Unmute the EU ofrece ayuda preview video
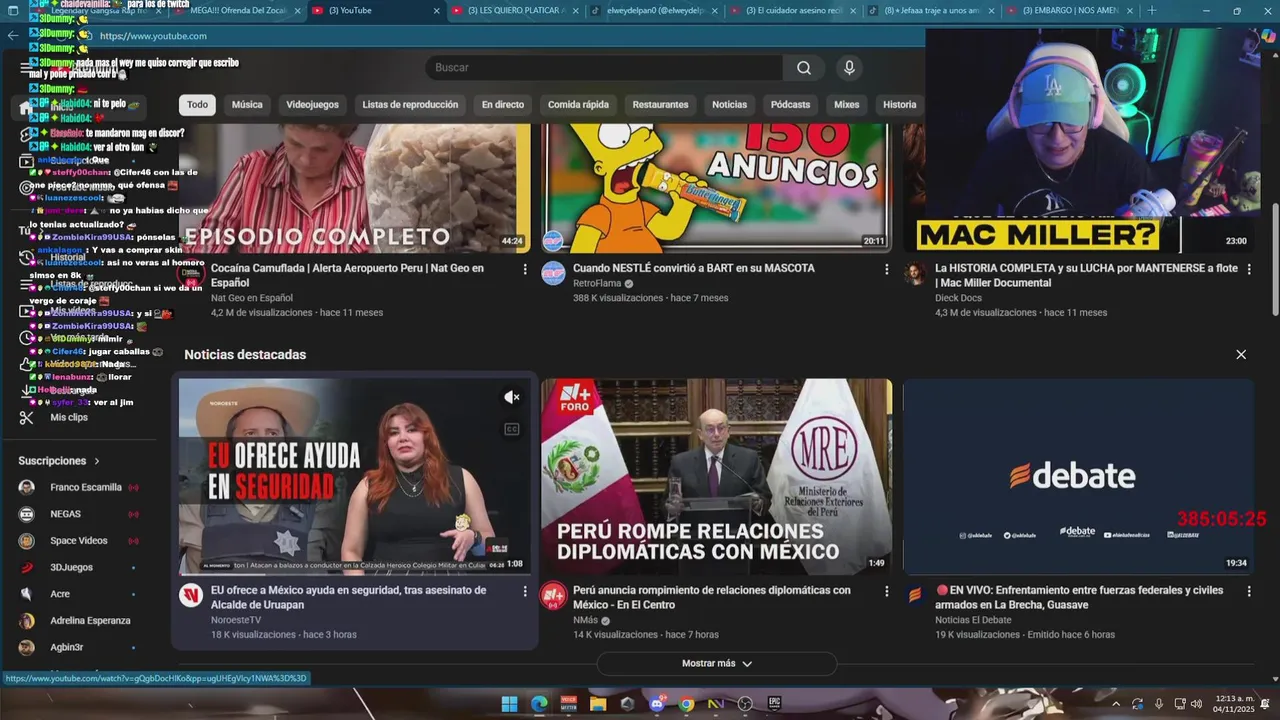Screen dimensions: 1280x720 (x=512, y=397)
